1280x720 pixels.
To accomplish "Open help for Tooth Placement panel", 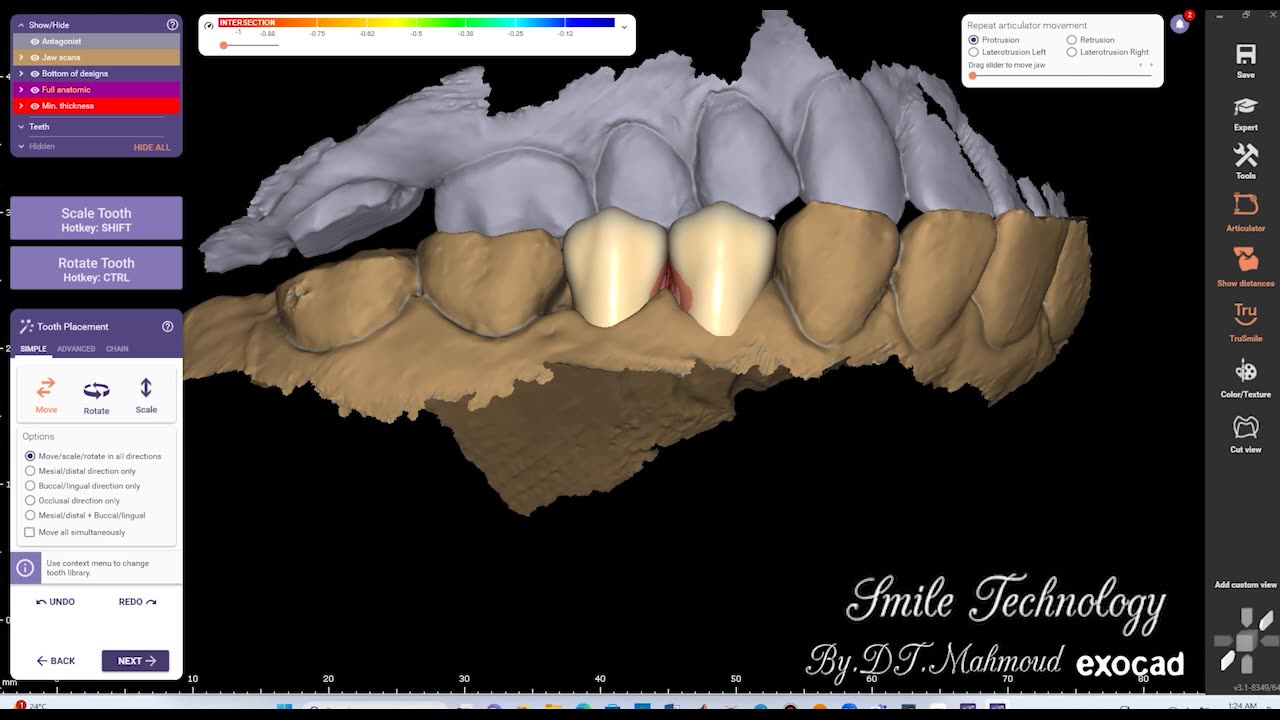I will 167,326.
